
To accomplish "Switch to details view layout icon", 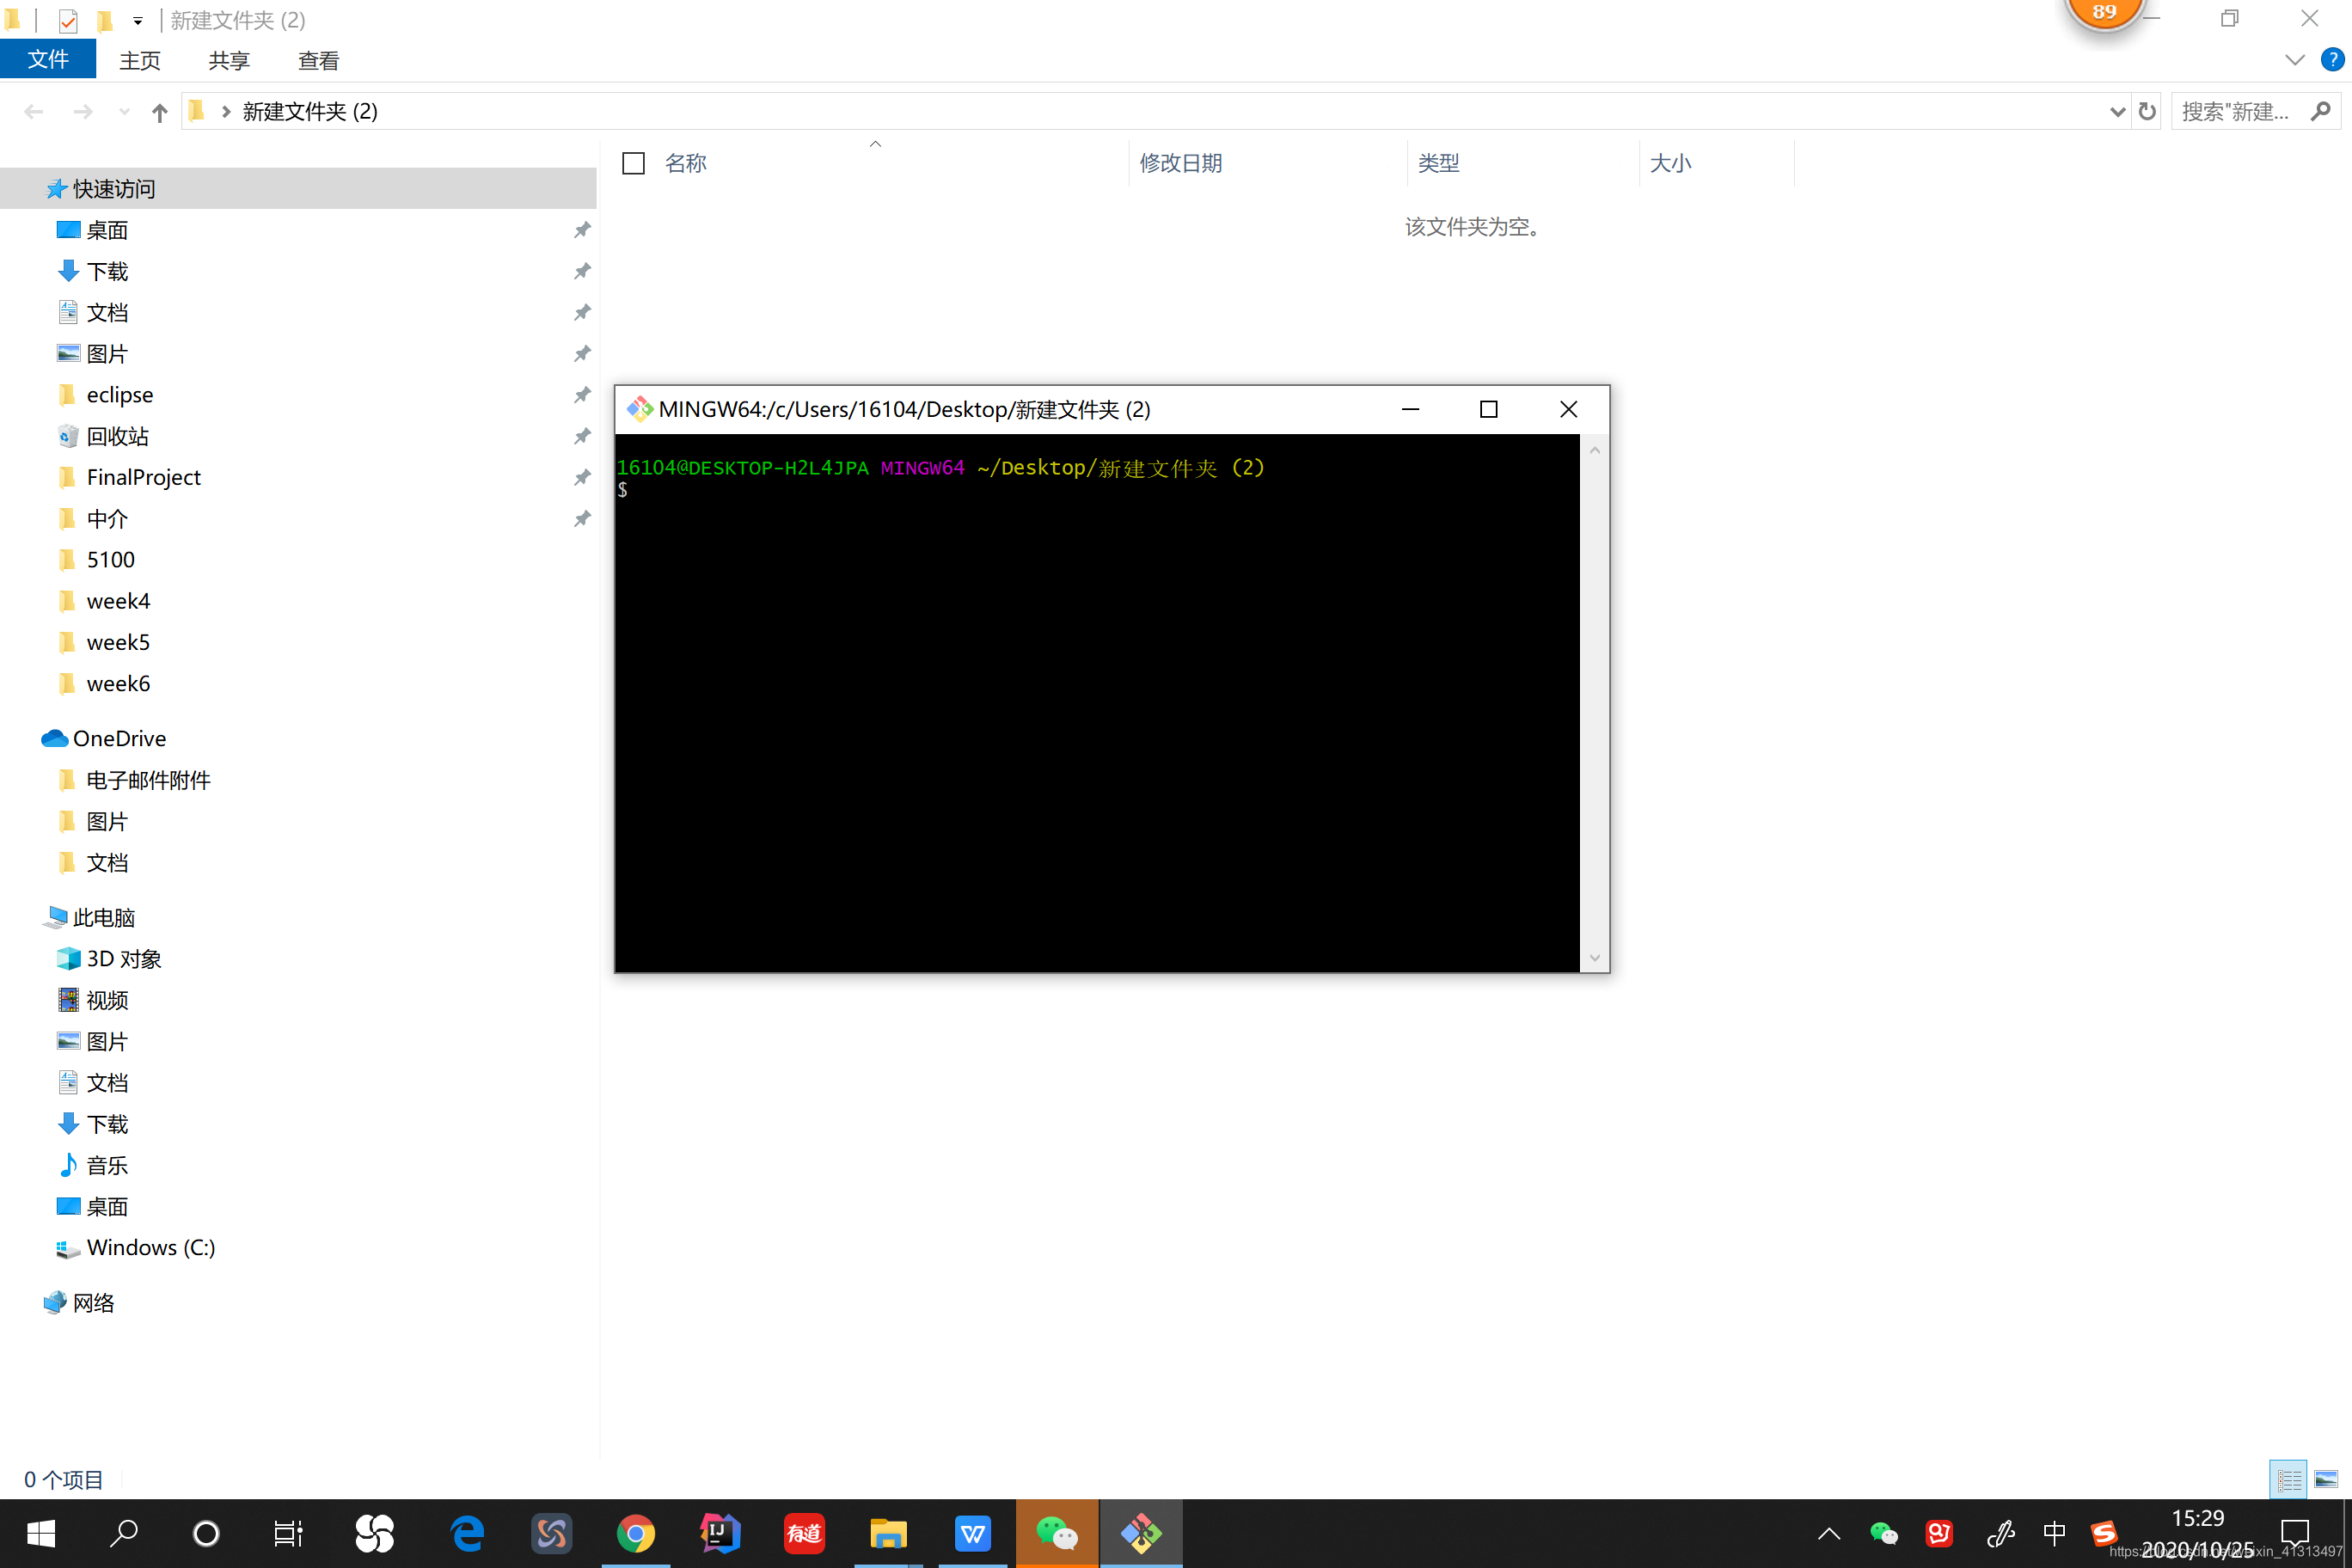I will pos(2288,1479).
